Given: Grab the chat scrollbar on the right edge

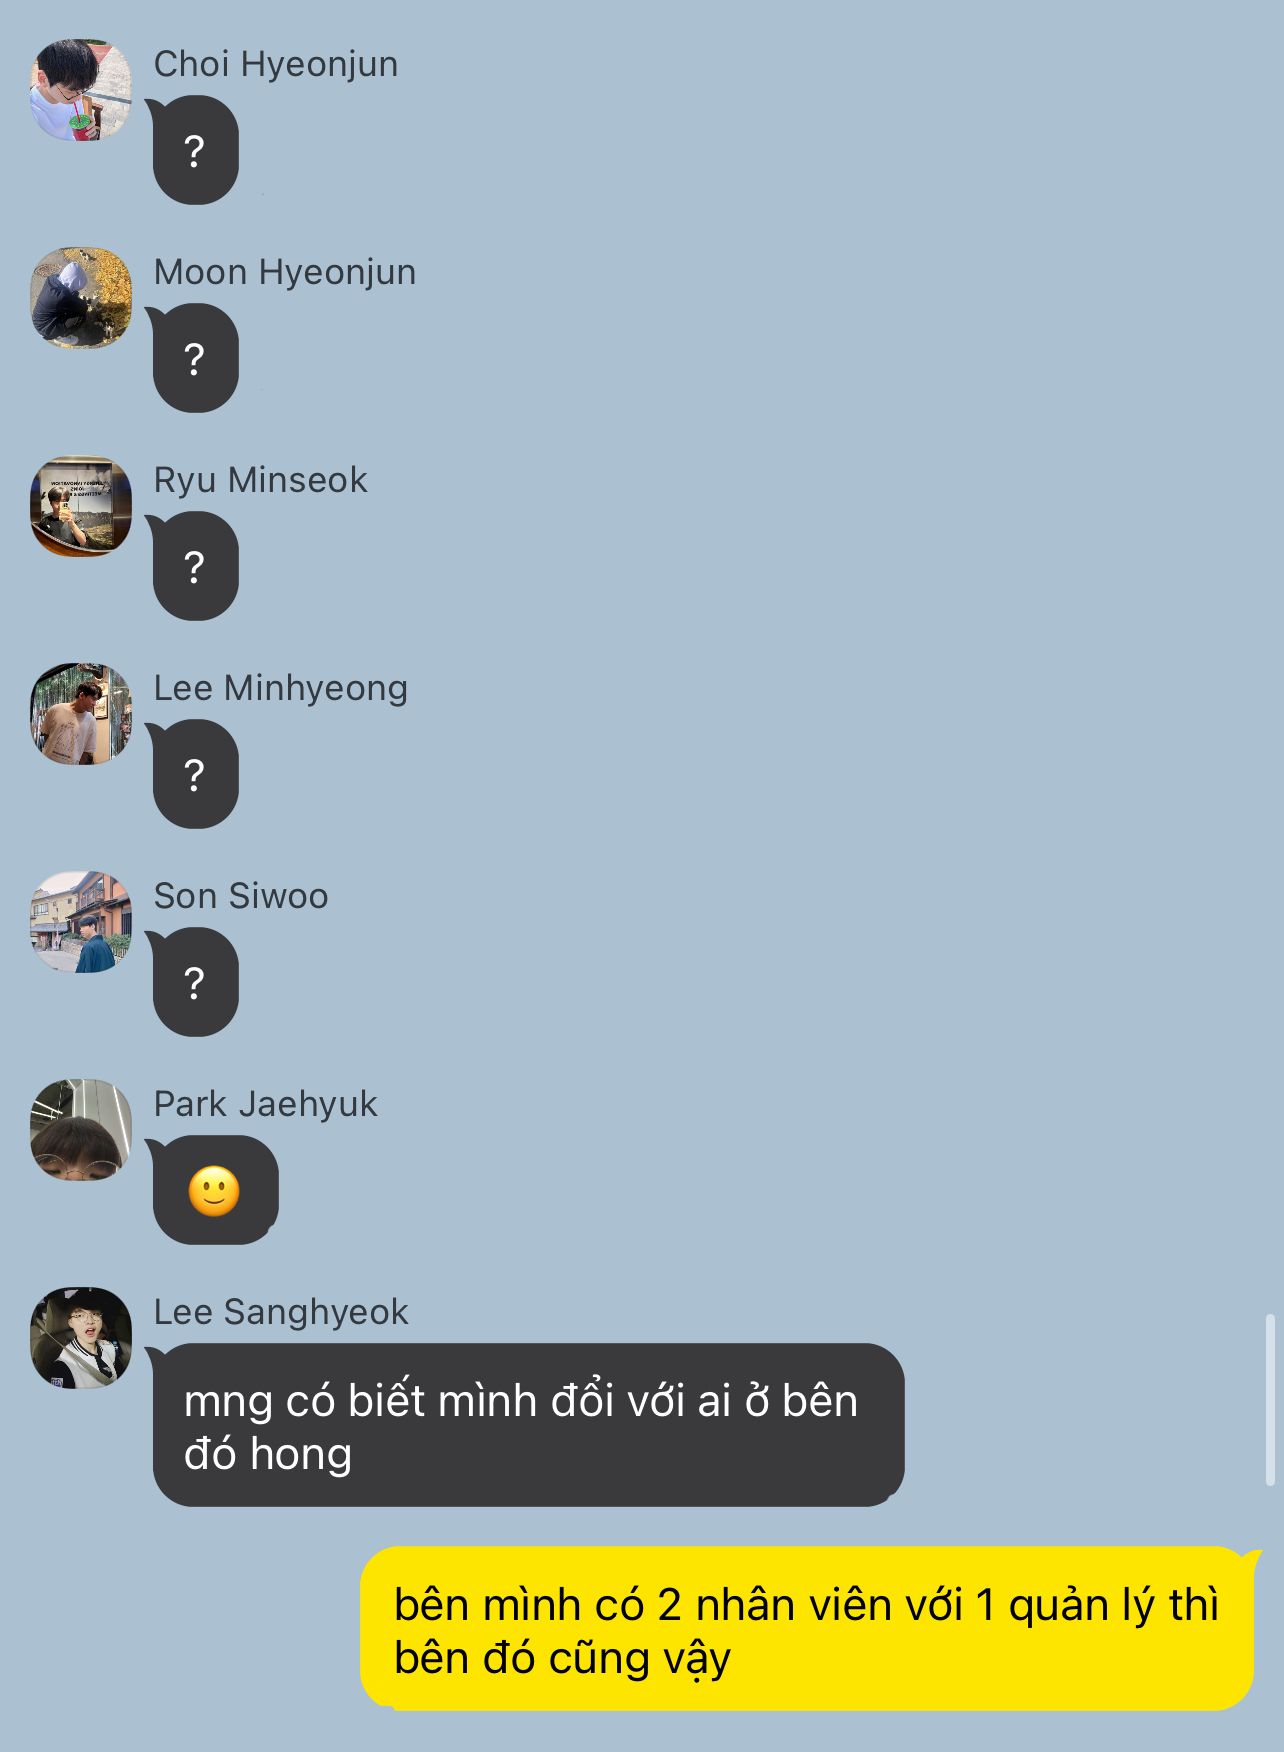Looking at the screenshot, I should tap(1270, 1400).
